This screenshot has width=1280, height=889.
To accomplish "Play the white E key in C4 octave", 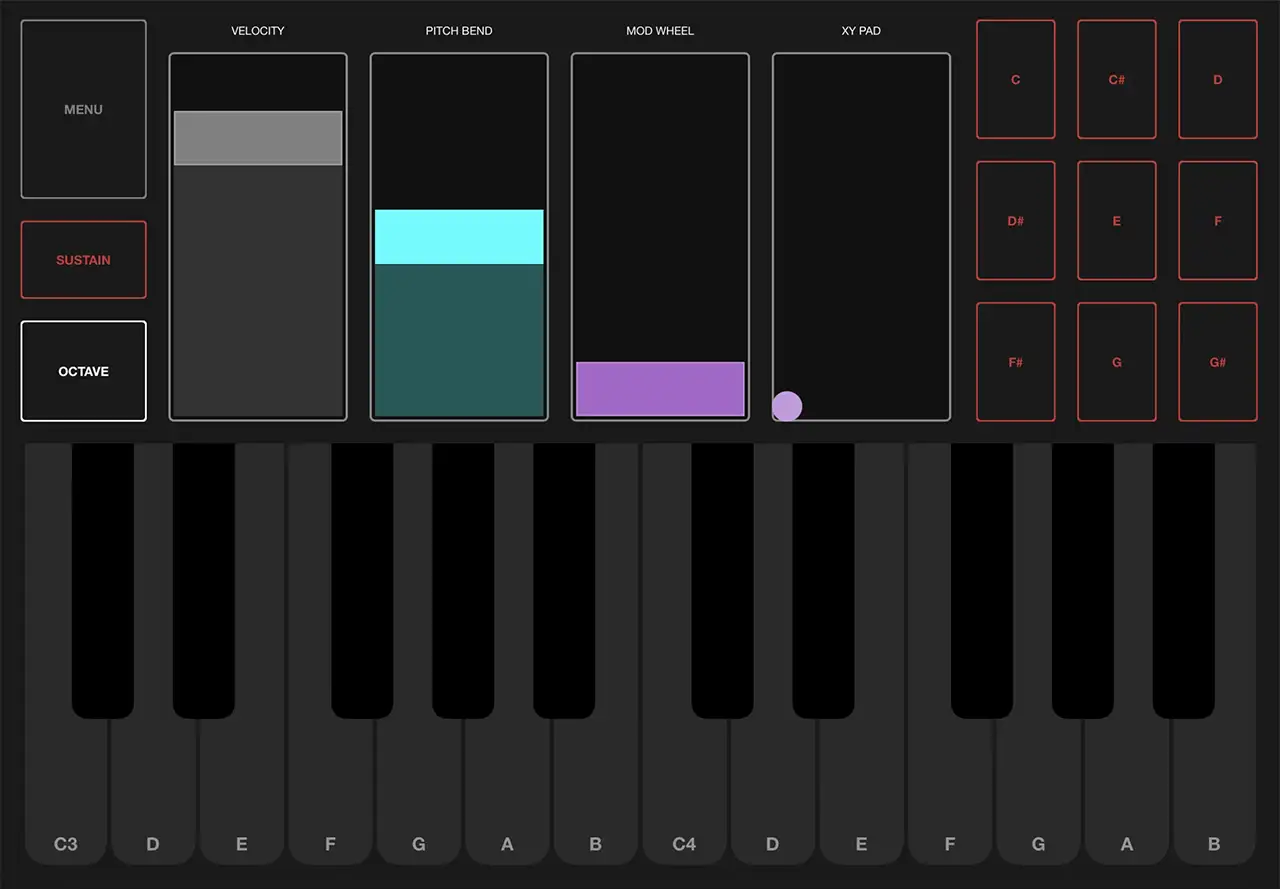I will (861, 790).
